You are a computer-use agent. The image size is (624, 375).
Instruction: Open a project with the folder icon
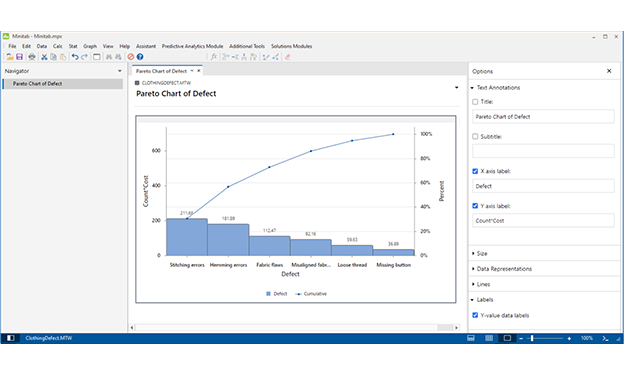(x=10, y=57)
